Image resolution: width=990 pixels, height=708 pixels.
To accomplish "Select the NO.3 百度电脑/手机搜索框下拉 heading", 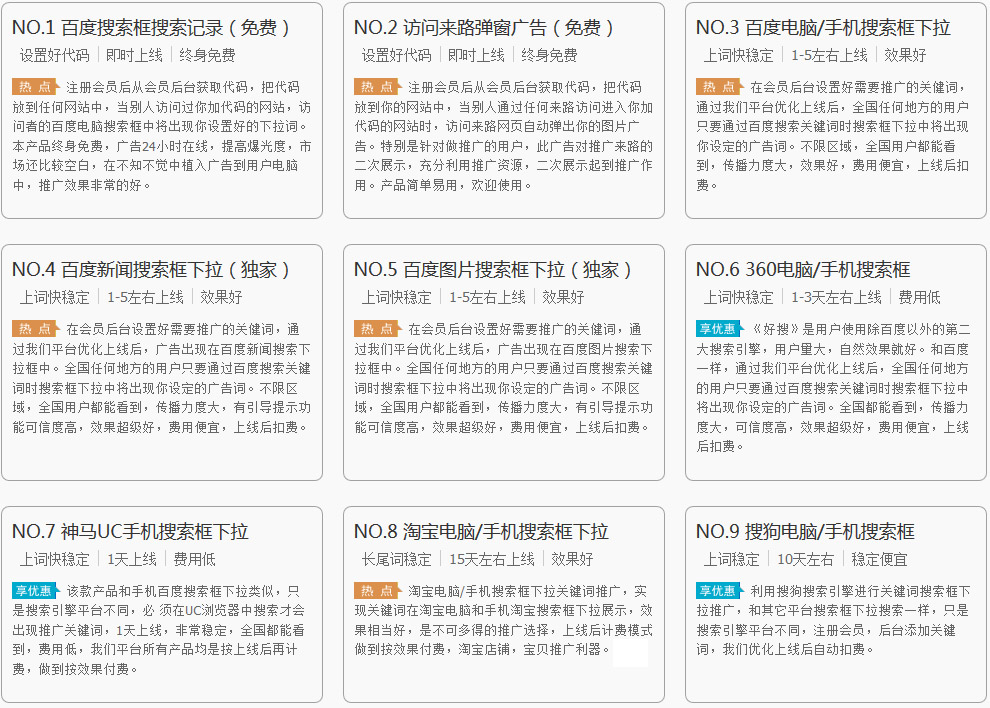I will [x=823, y=28].
